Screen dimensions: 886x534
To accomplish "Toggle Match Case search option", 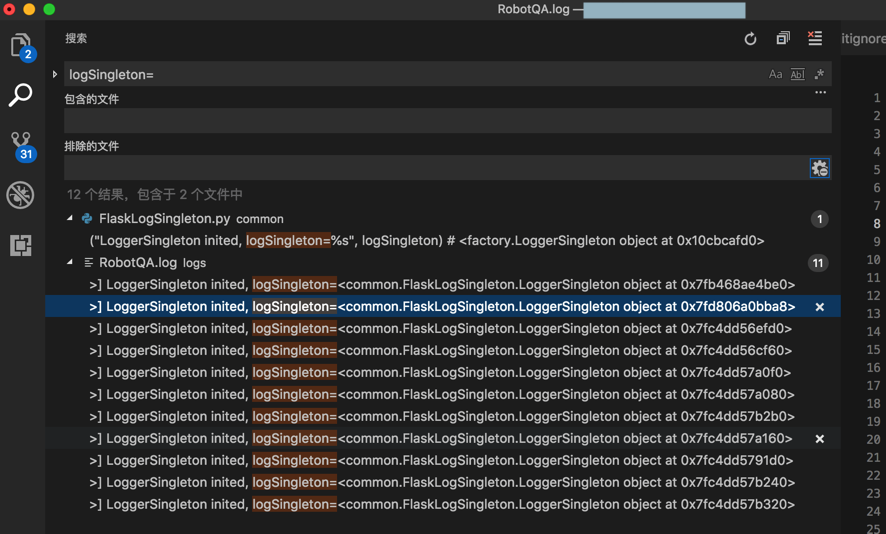I will coord(775,75).
